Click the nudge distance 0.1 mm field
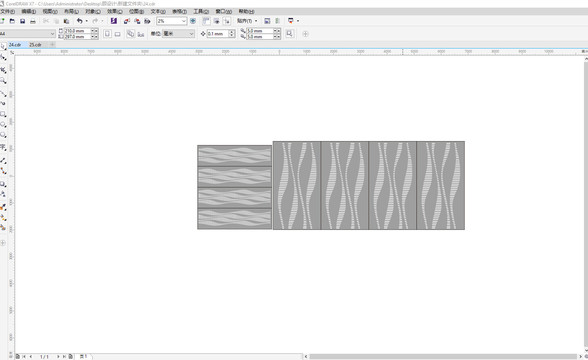Screen dimensions: 588x360 [x=218, y=34]
